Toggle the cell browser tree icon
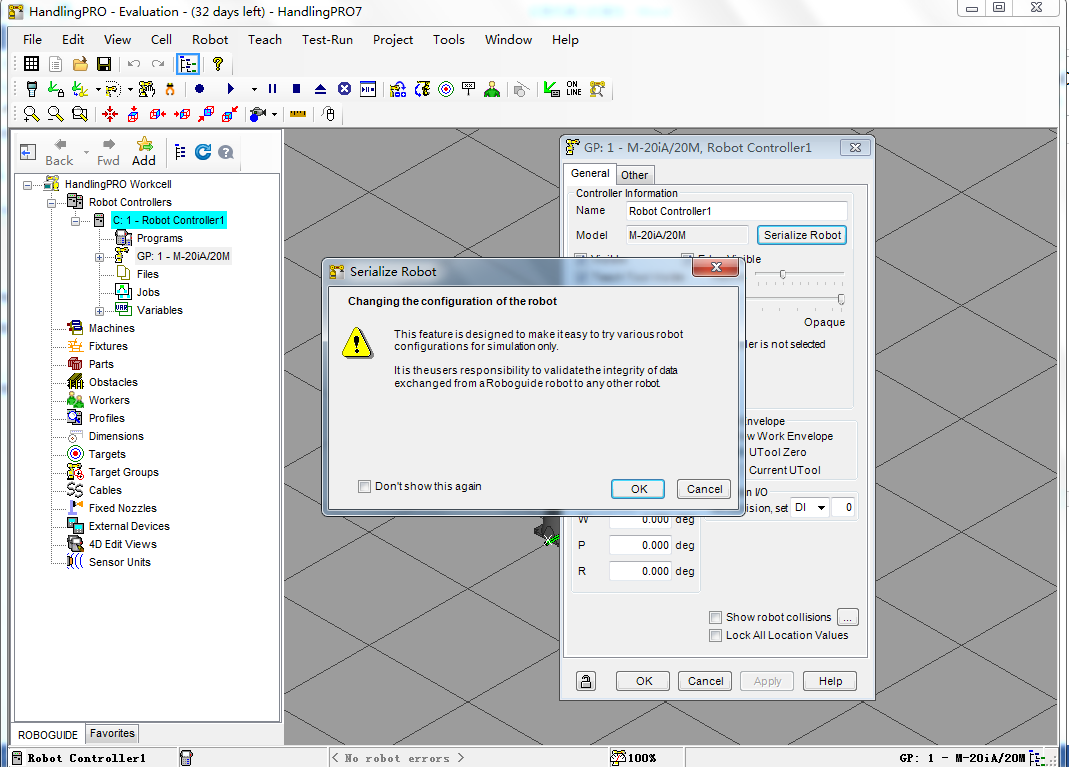The image size is (1069, 767). (188, 65)
